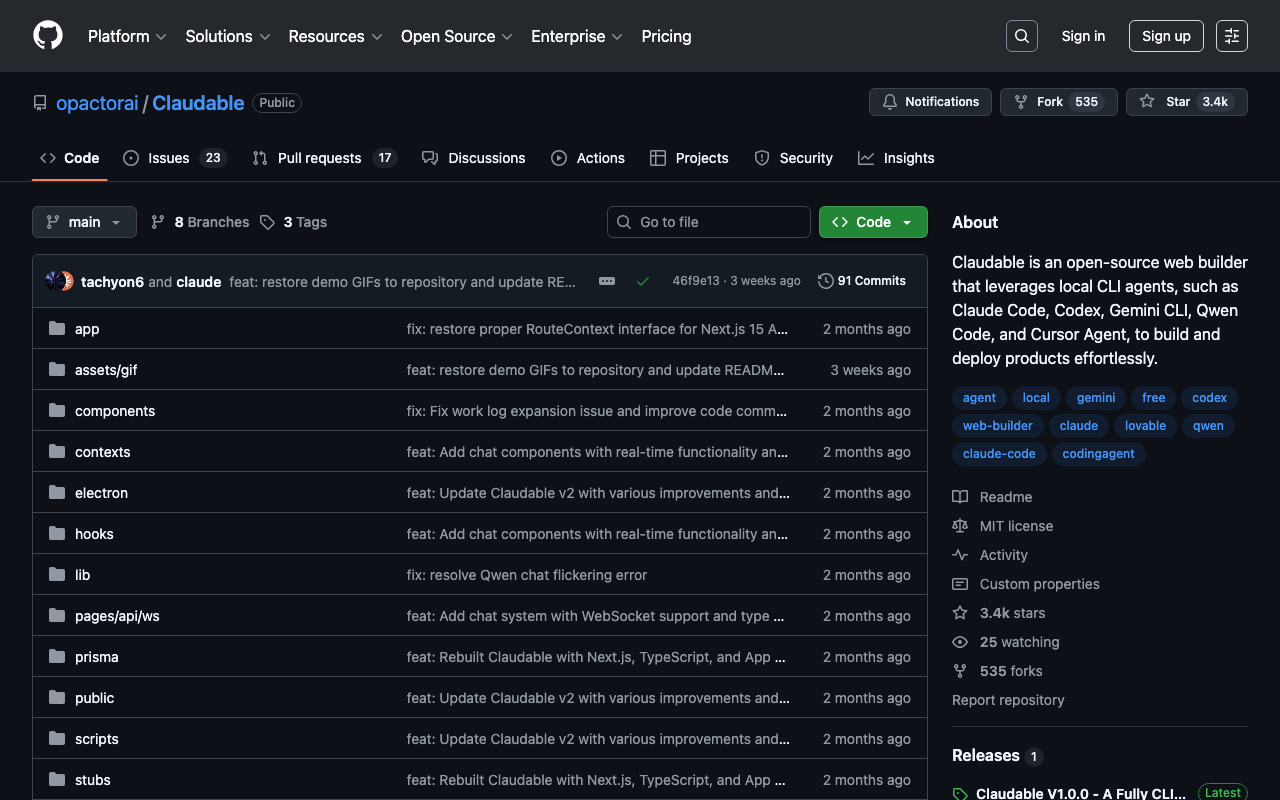The image size is (1280, 800).
Task: Focus the Go to file field
Action: (709, 222)
